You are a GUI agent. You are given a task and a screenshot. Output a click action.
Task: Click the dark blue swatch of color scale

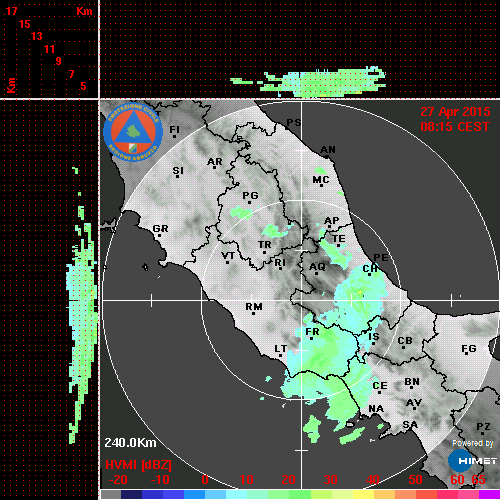point(131,495)
